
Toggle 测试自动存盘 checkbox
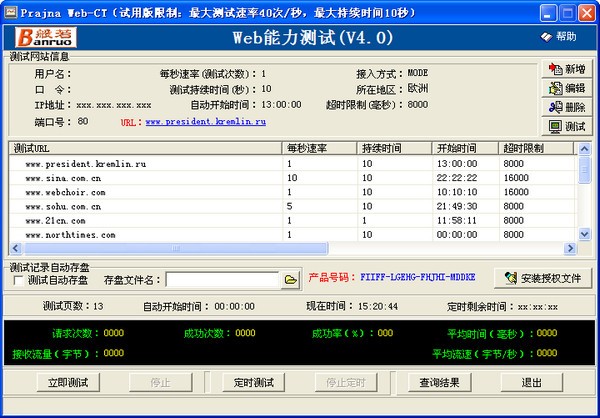[x=18, y=281]
